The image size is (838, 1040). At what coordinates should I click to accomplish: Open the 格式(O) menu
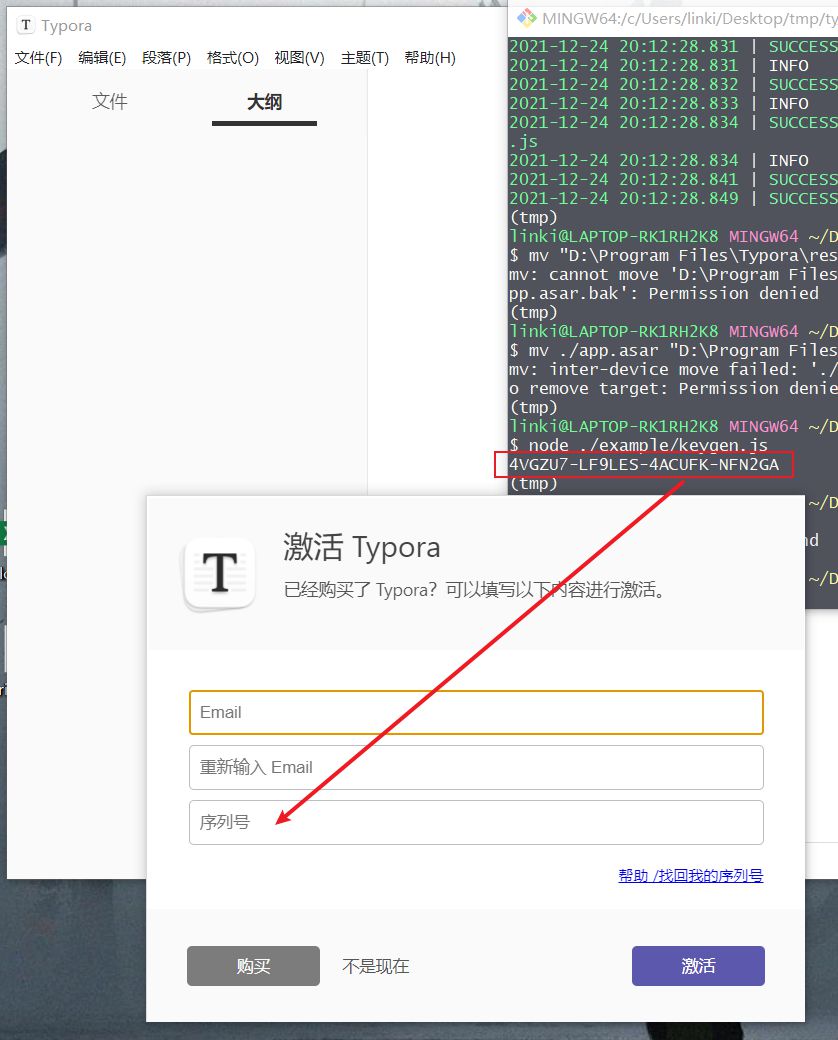click(x=232, y=58)
